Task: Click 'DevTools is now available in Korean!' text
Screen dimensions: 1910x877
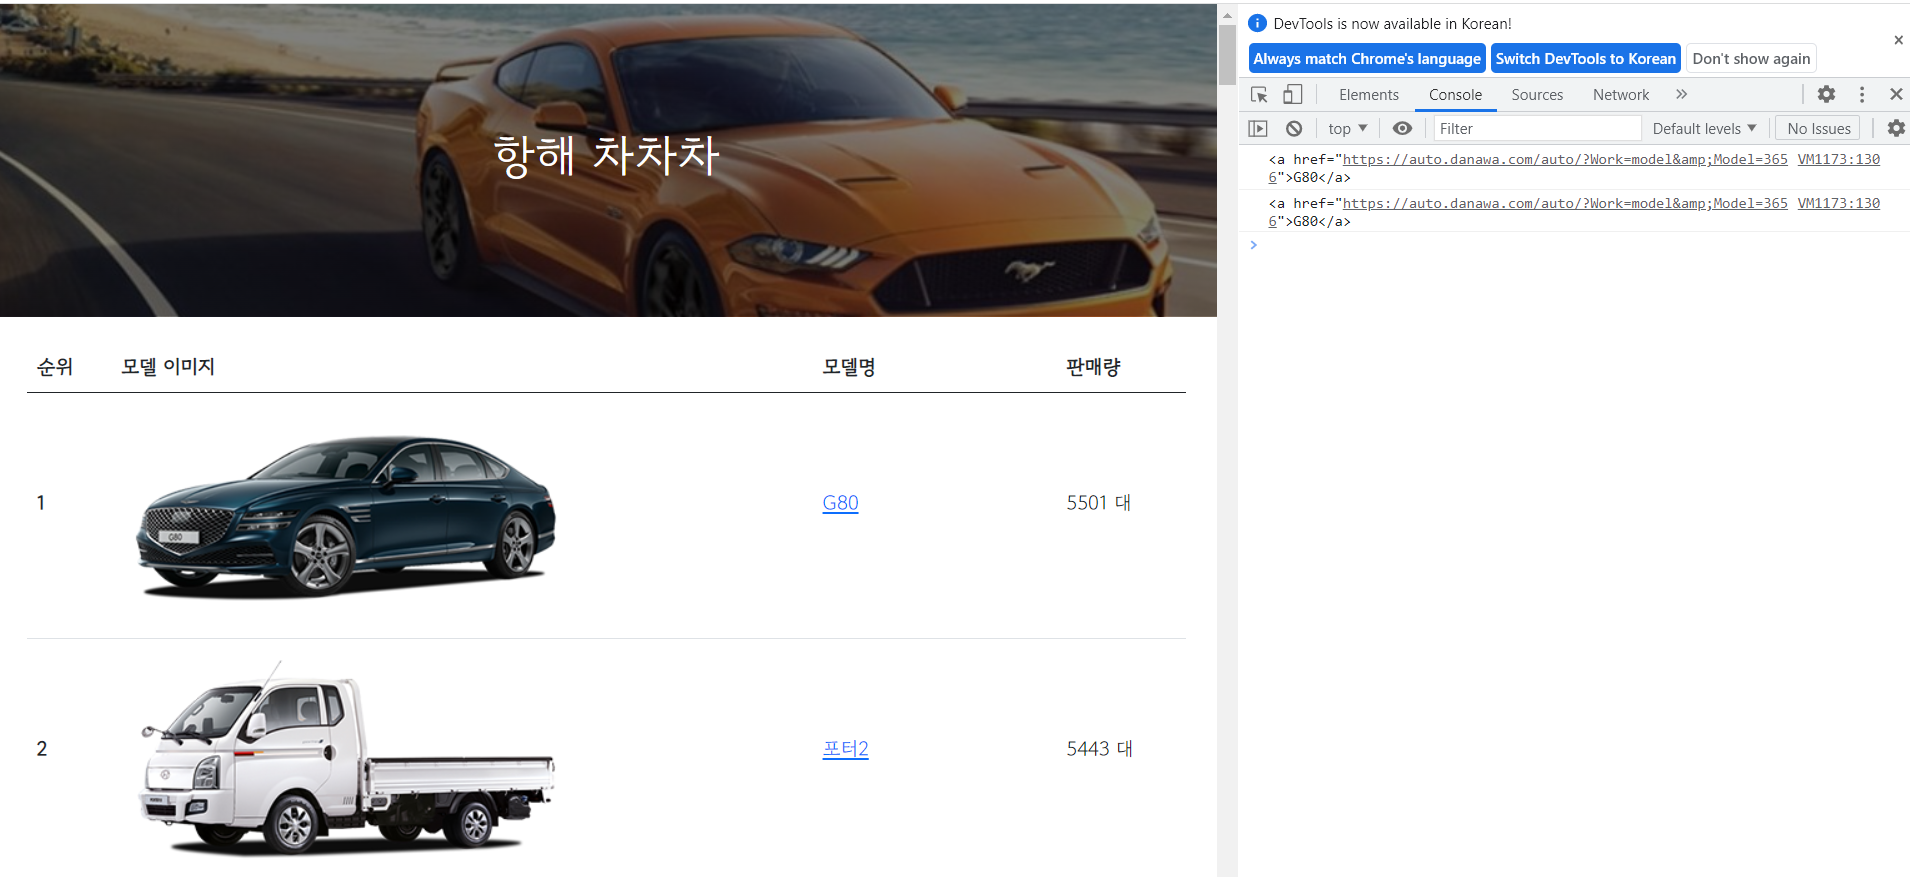Action: (1392, 23)
